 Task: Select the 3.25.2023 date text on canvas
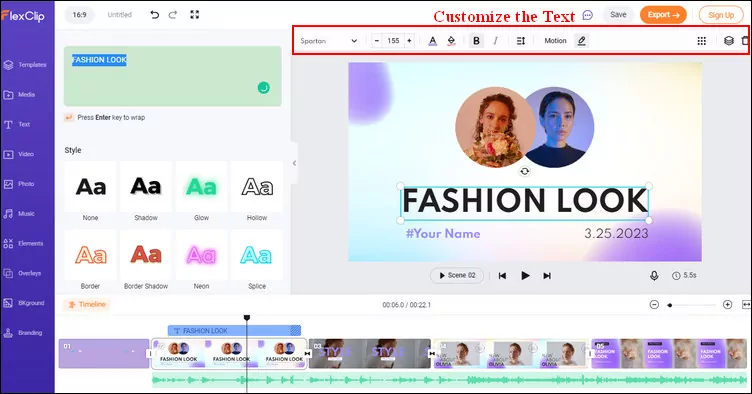point(616,233)
